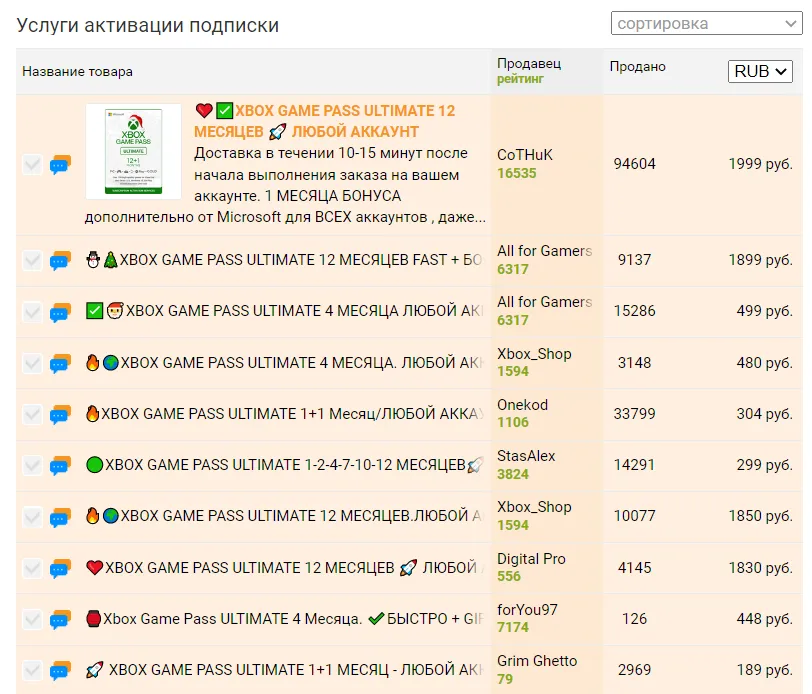
Task: Click seller name forYou97
Action: [x=527, y=610]
